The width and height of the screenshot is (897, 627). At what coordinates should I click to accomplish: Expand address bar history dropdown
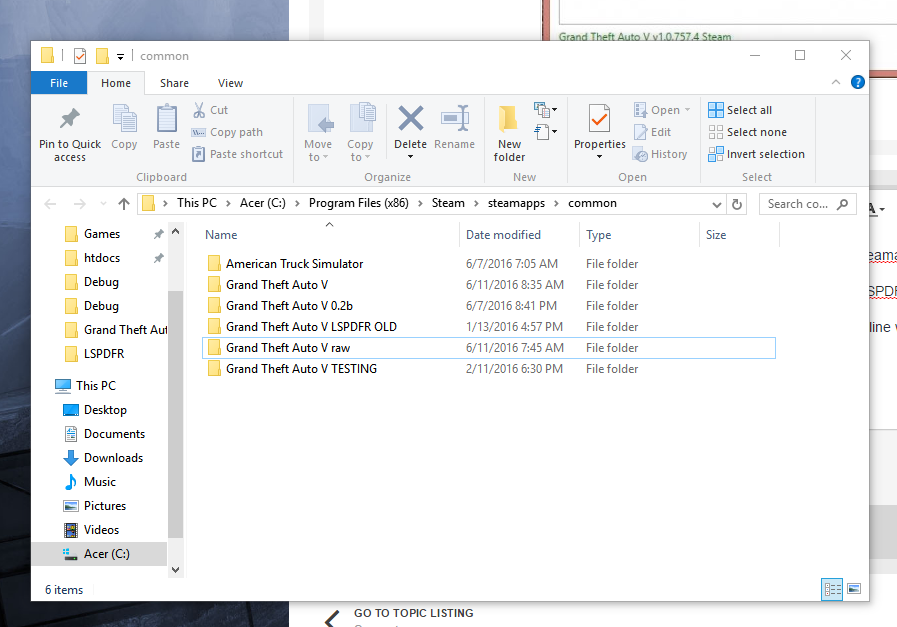[716, 204]
